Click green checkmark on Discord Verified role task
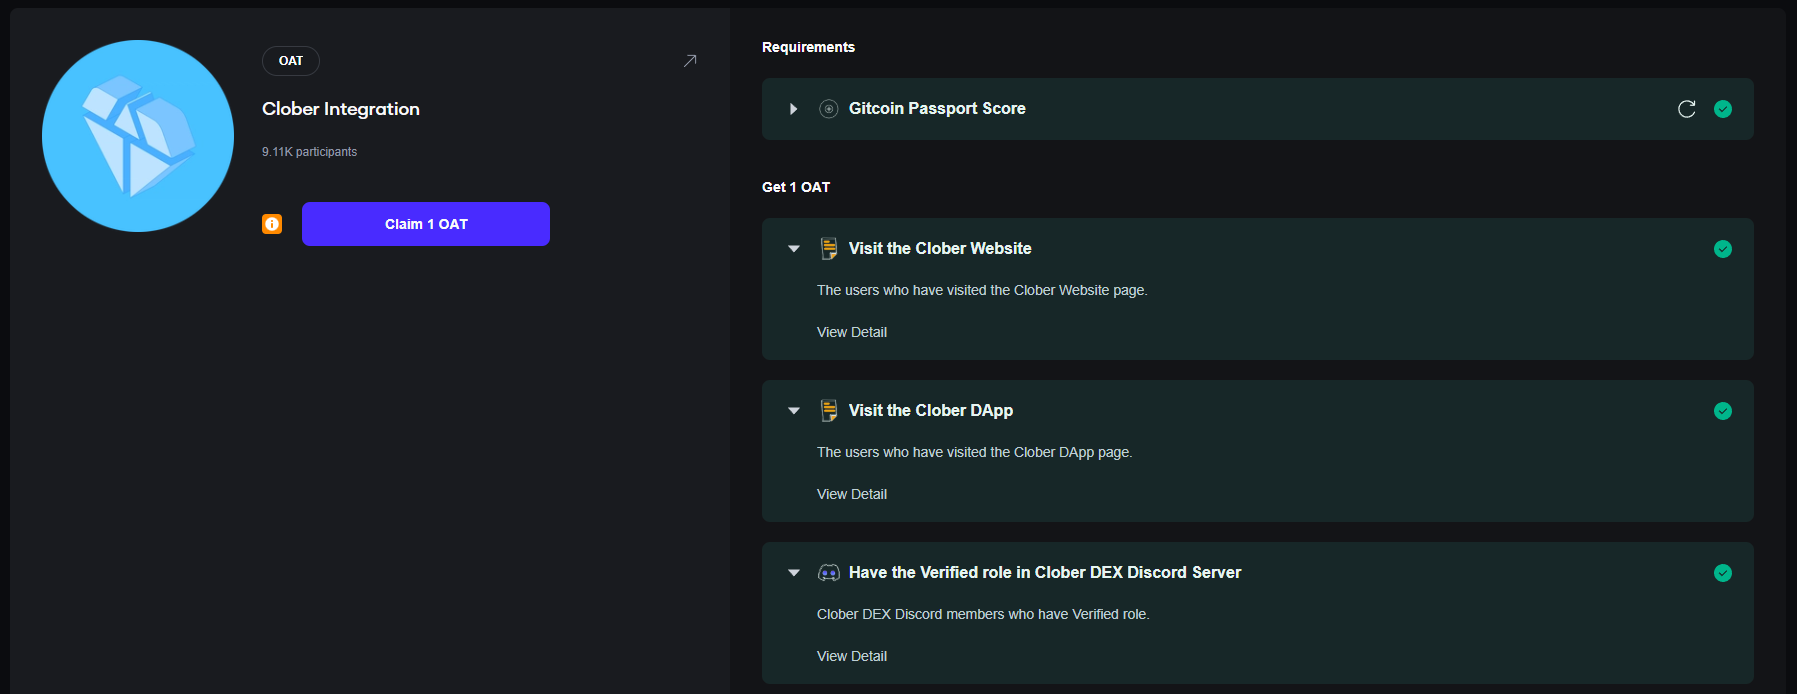 pos(1722,573)
